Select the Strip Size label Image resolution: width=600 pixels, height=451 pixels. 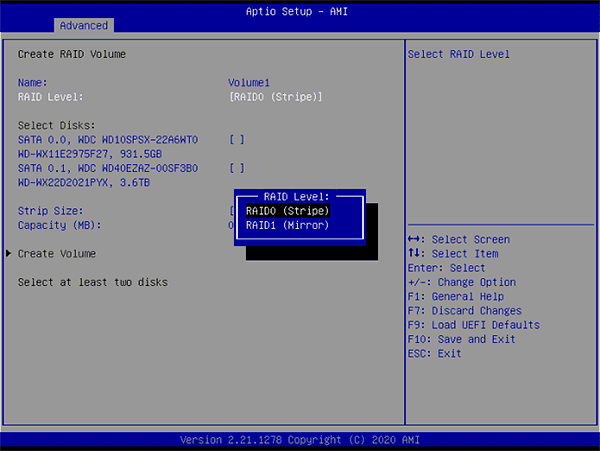(49, 211)
